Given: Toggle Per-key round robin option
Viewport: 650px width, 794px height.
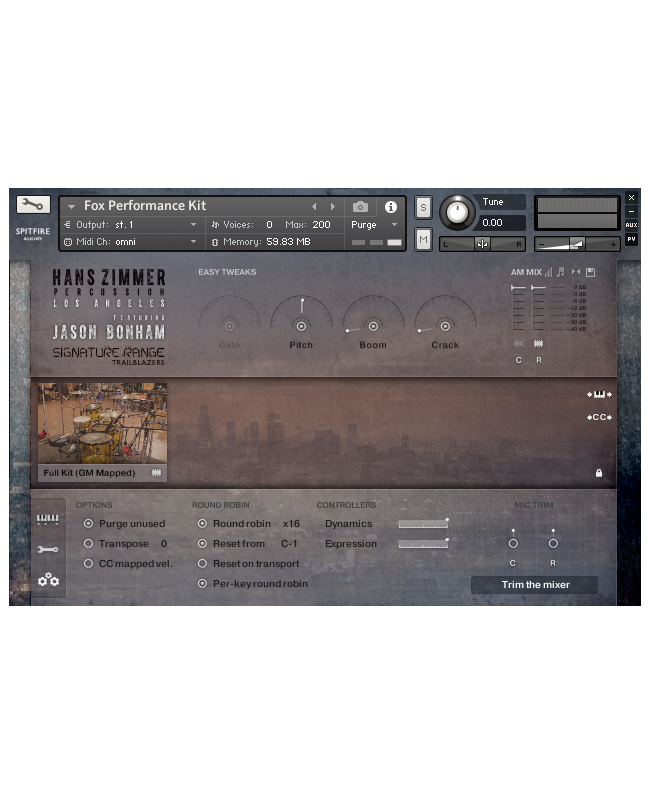Looking at the screenshot, I should [x=202, y=583].
